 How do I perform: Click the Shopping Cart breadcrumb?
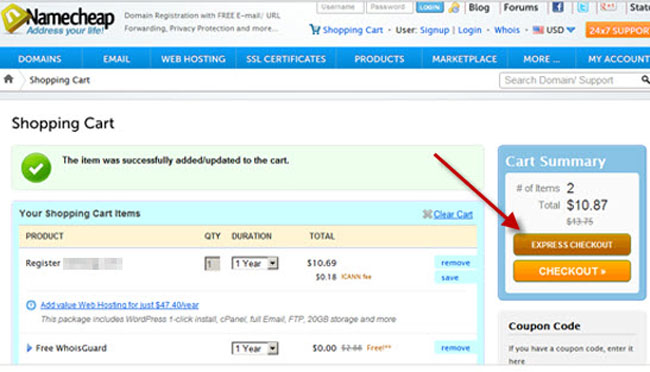(x=59, y=80)
